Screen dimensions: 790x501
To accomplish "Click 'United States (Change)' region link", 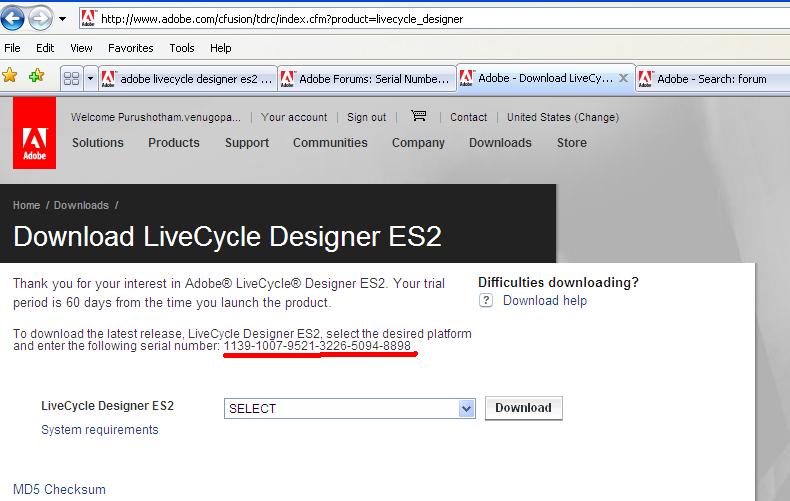I will (563, 117).
